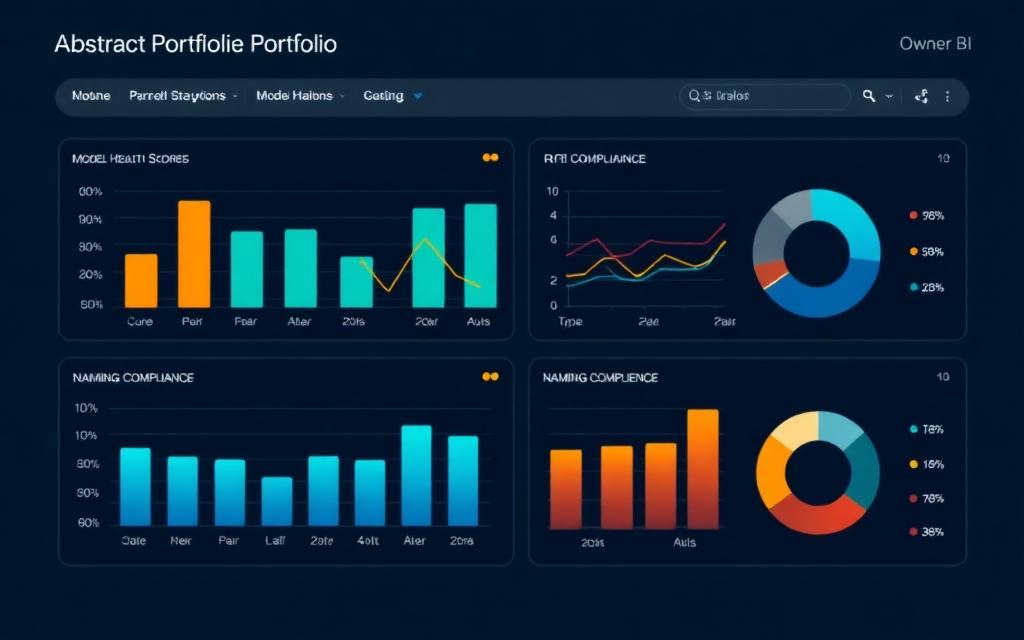Open the share nodes icon in toolbar
Image resolution: width=1024 pixels, height=640 pixels.
[921, 97]
